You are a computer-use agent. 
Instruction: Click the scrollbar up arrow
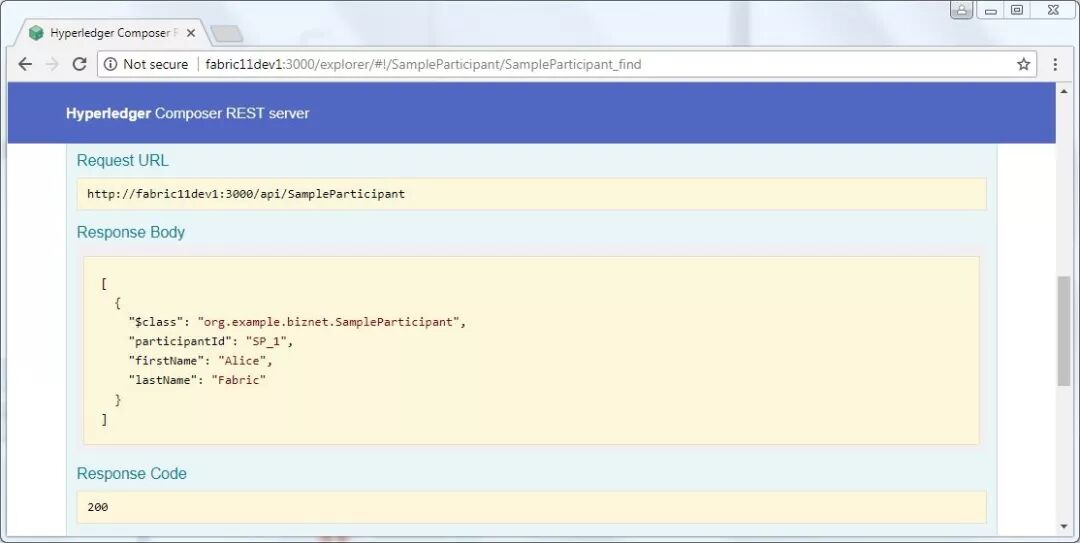click(x=1064, y=91)
